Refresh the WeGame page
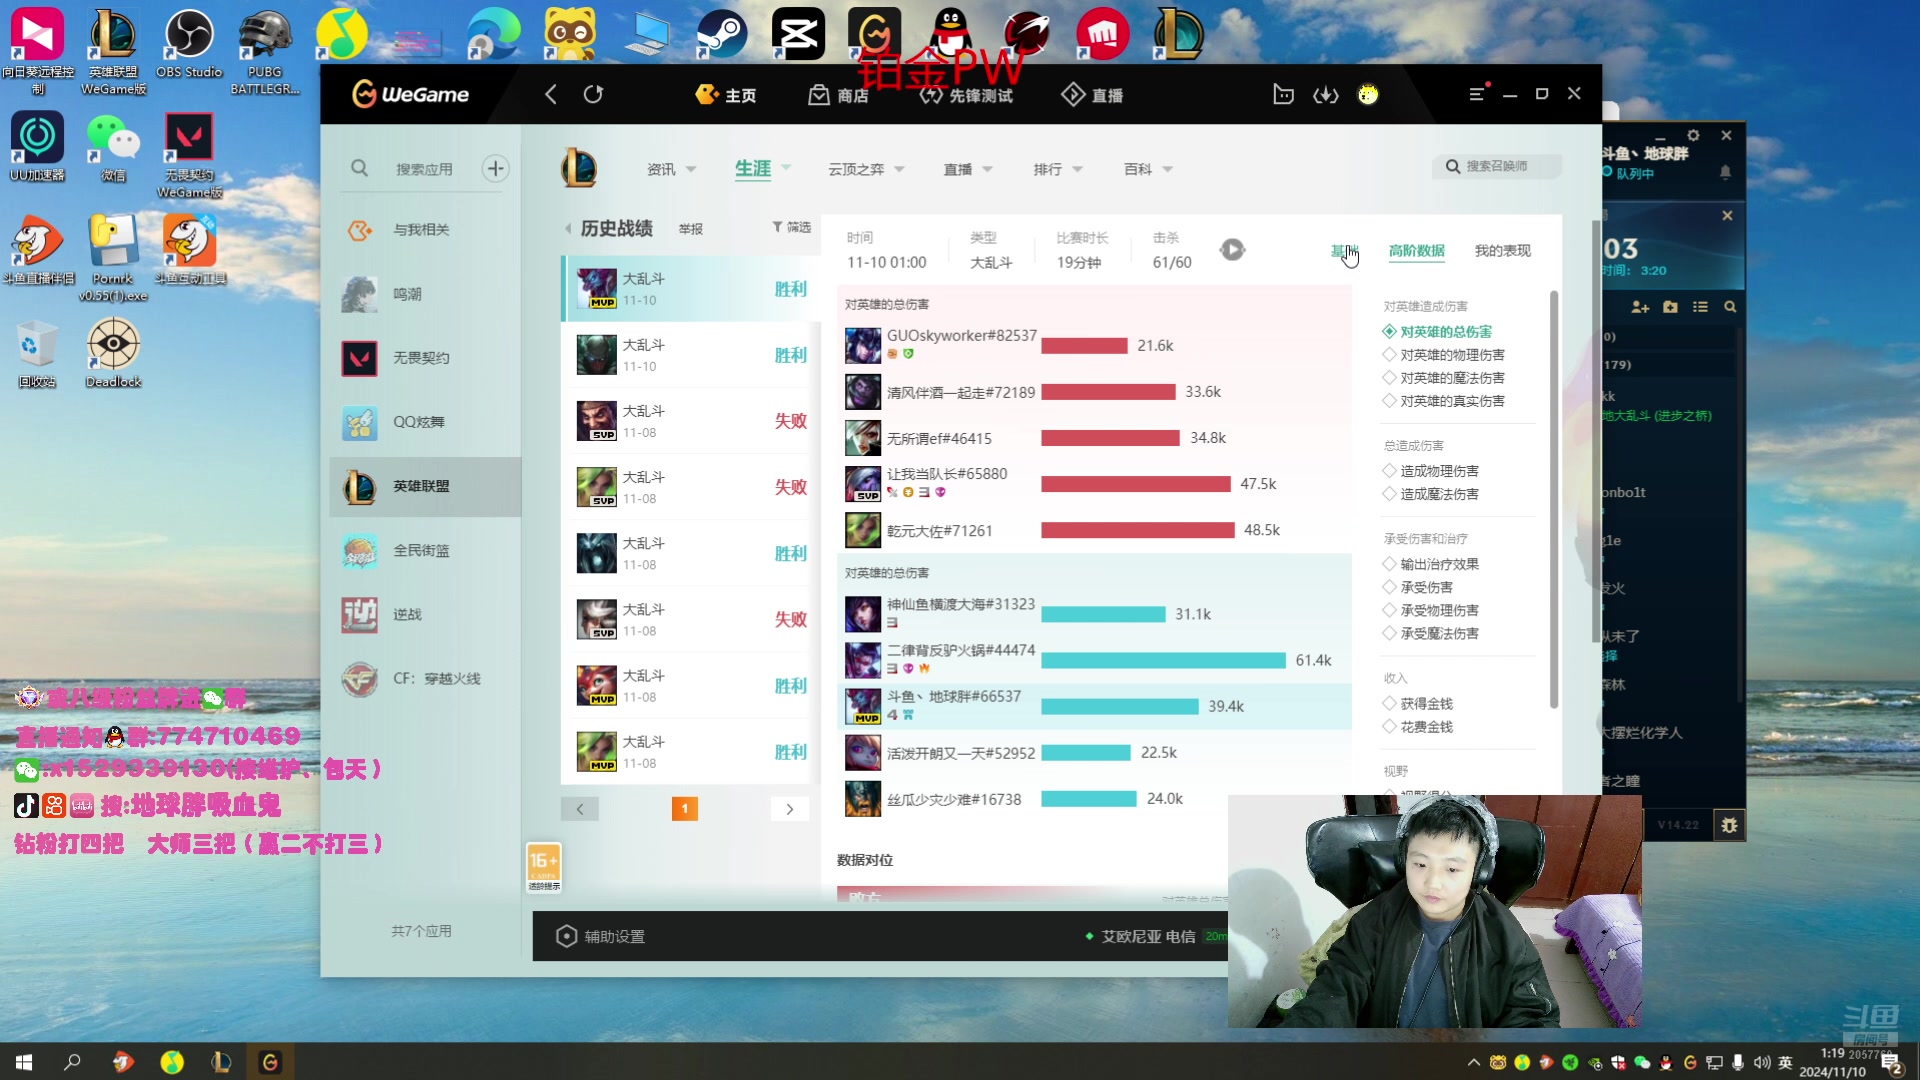 tap(593, 94)
